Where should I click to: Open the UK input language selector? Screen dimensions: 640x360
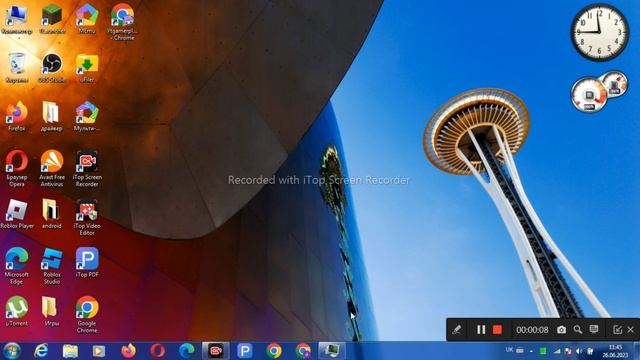(509, 350)
